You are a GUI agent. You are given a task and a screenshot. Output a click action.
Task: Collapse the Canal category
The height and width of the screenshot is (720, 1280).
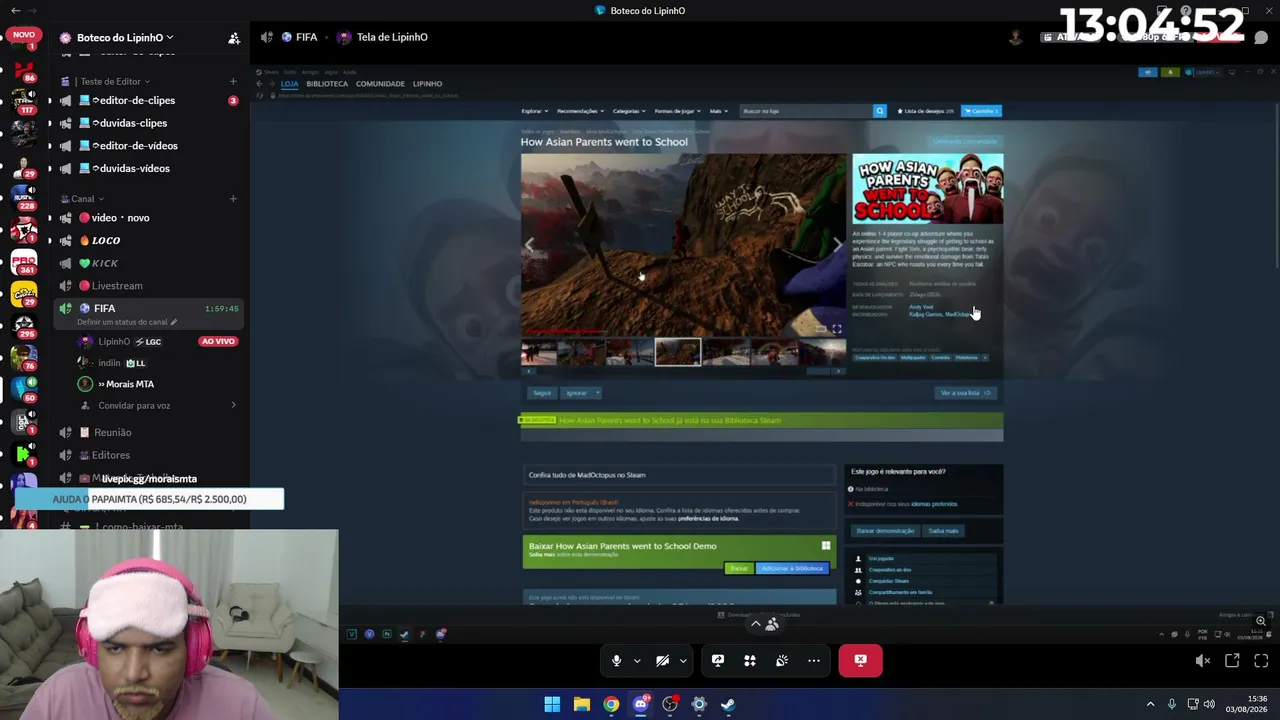82,199
